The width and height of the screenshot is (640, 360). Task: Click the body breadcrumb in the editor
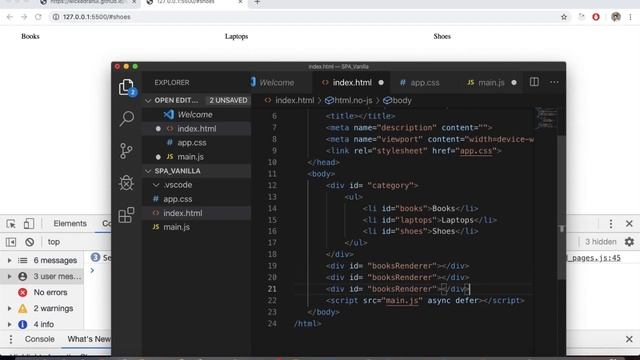397,100
